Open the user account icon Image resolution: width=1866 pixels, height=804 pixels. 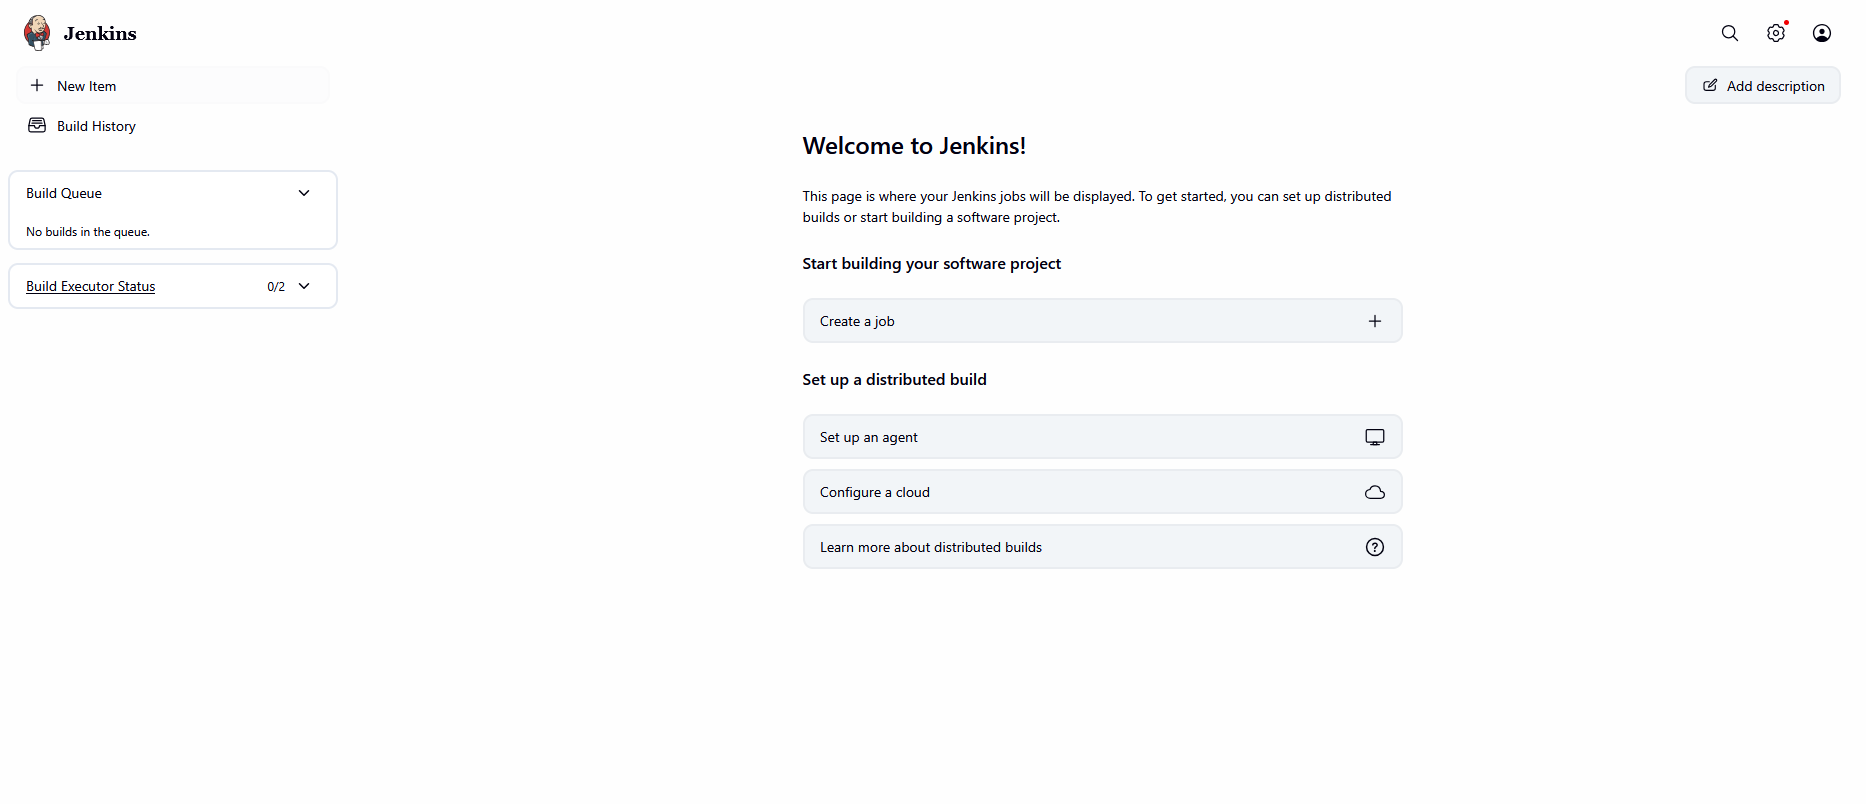click(x=1822, y=33)
